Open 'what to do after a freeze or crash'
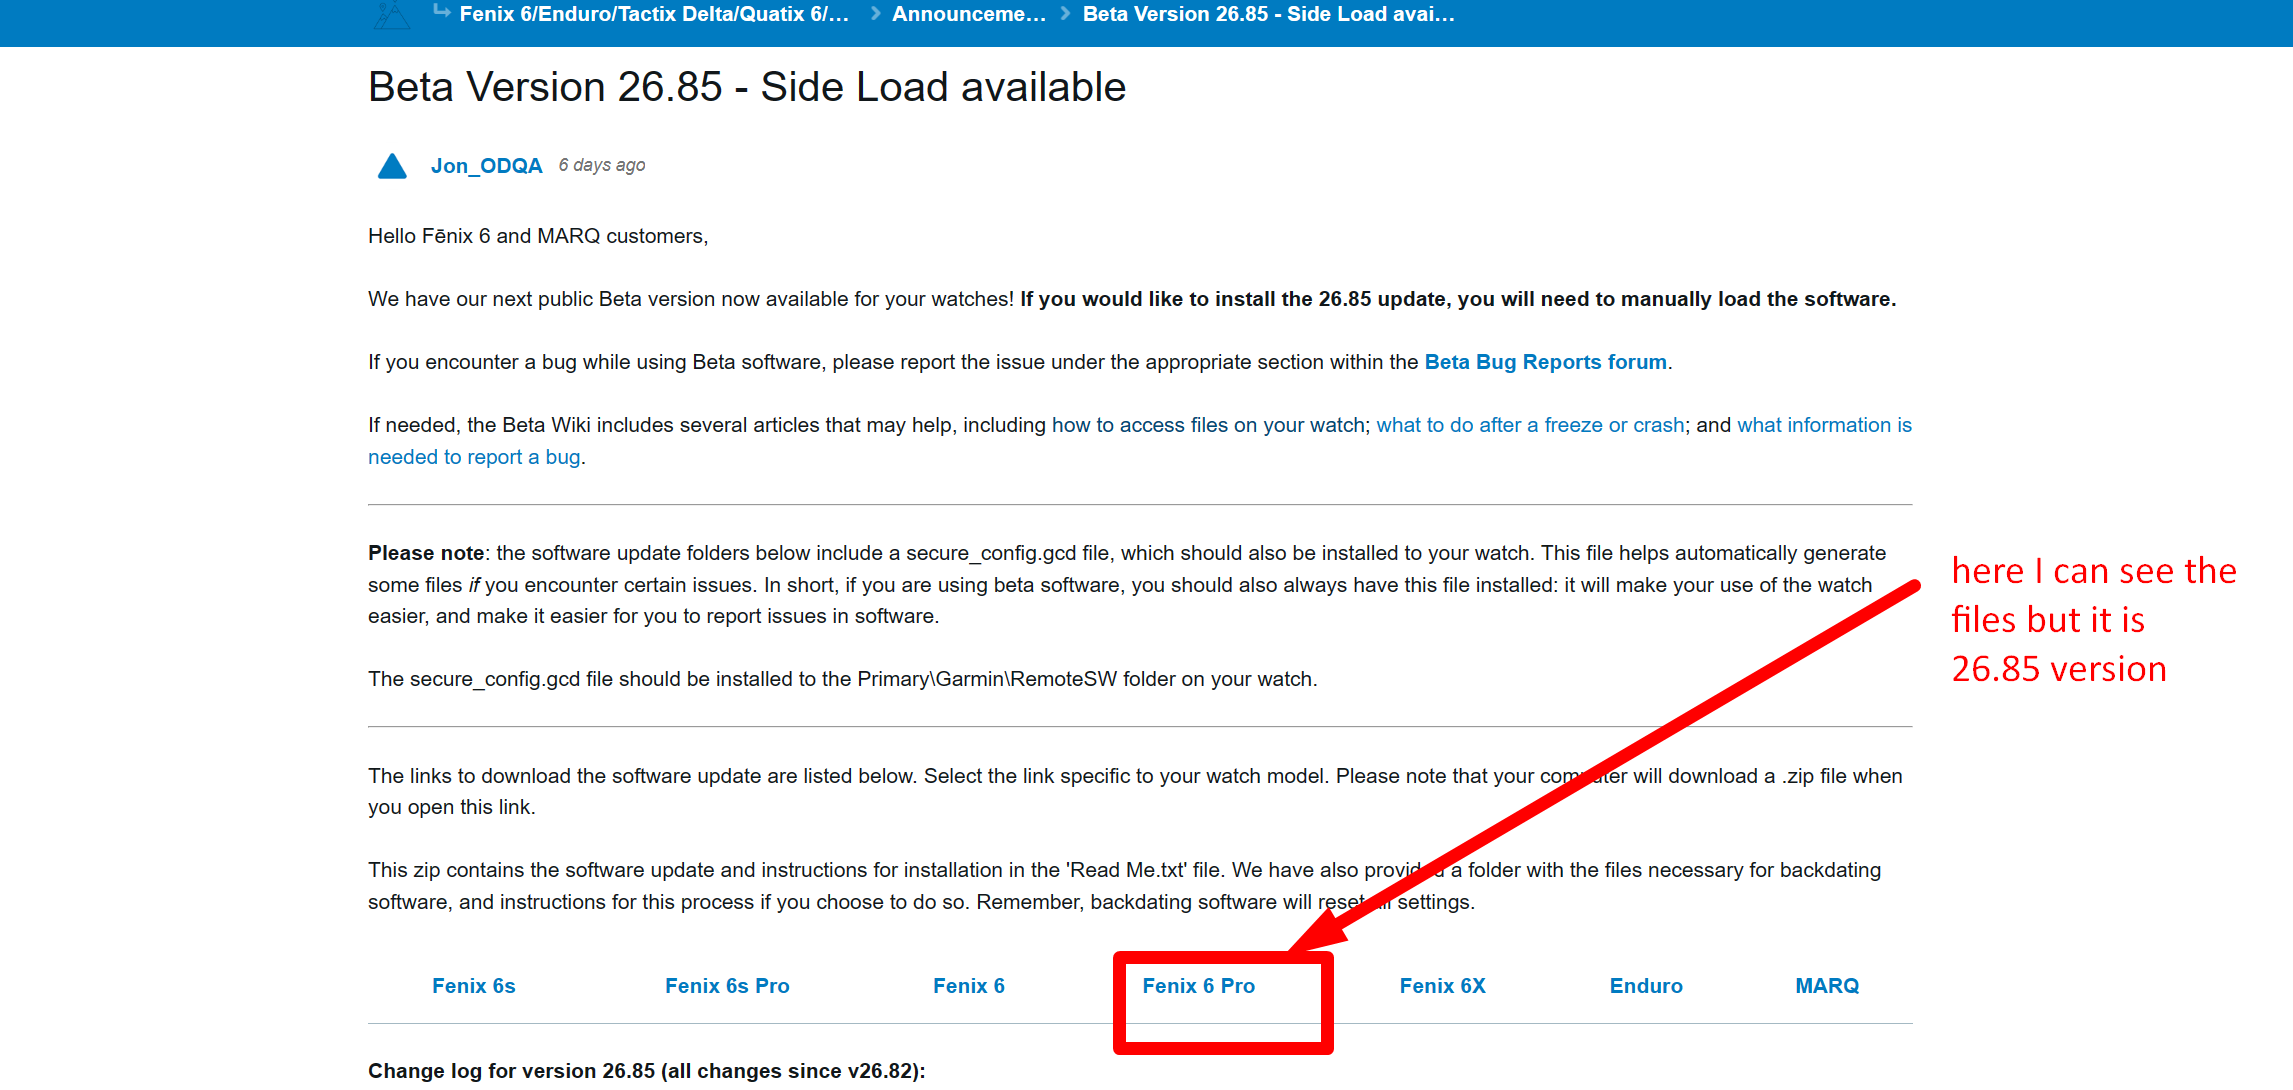Screen dimensions: 2293x1090 tap(1530, 425)
